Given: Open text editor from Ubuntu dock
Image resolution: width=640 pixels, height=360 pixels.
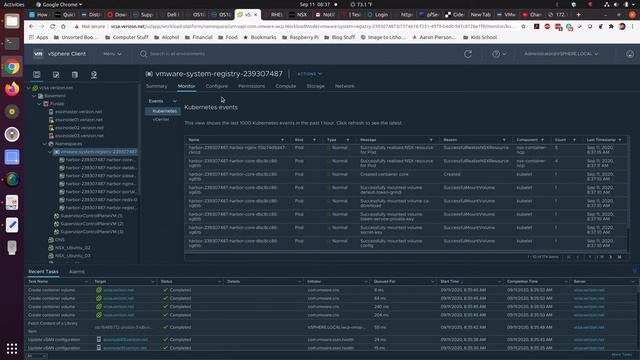Looking at the screenshot, I should pyautogui.click(x=12, y=225).
